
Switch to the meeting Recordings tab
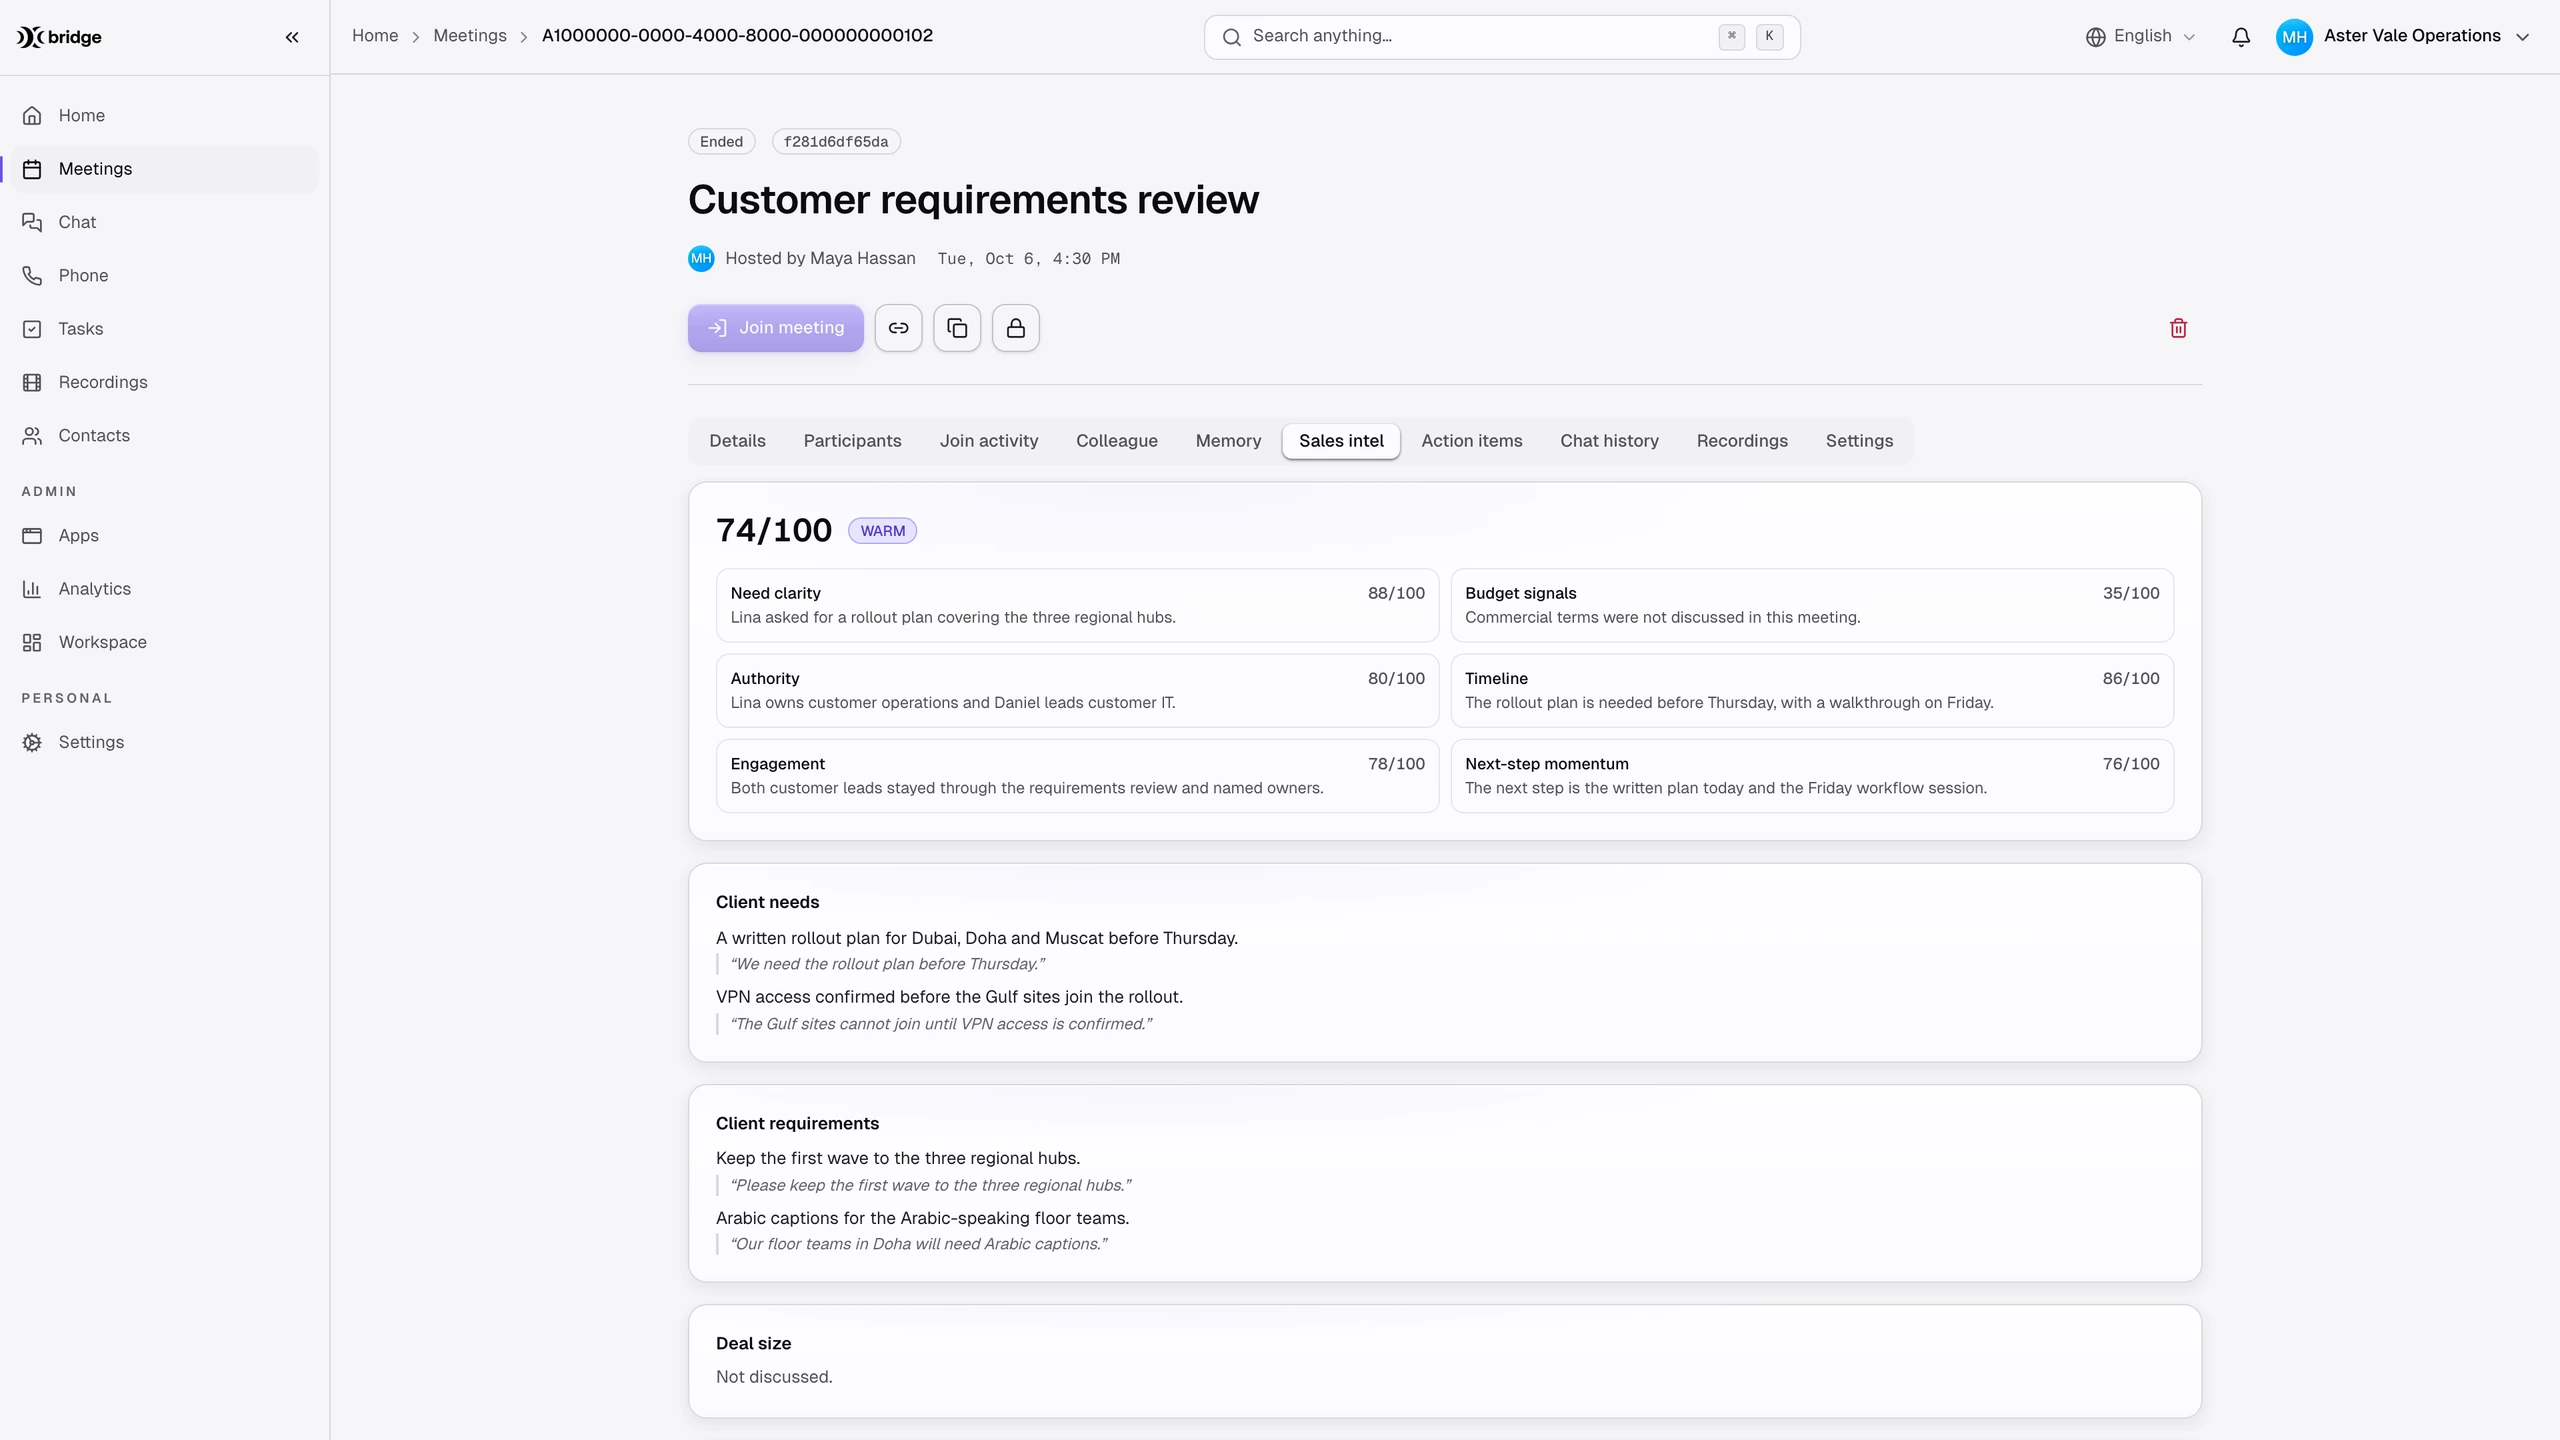point(1741,441)
